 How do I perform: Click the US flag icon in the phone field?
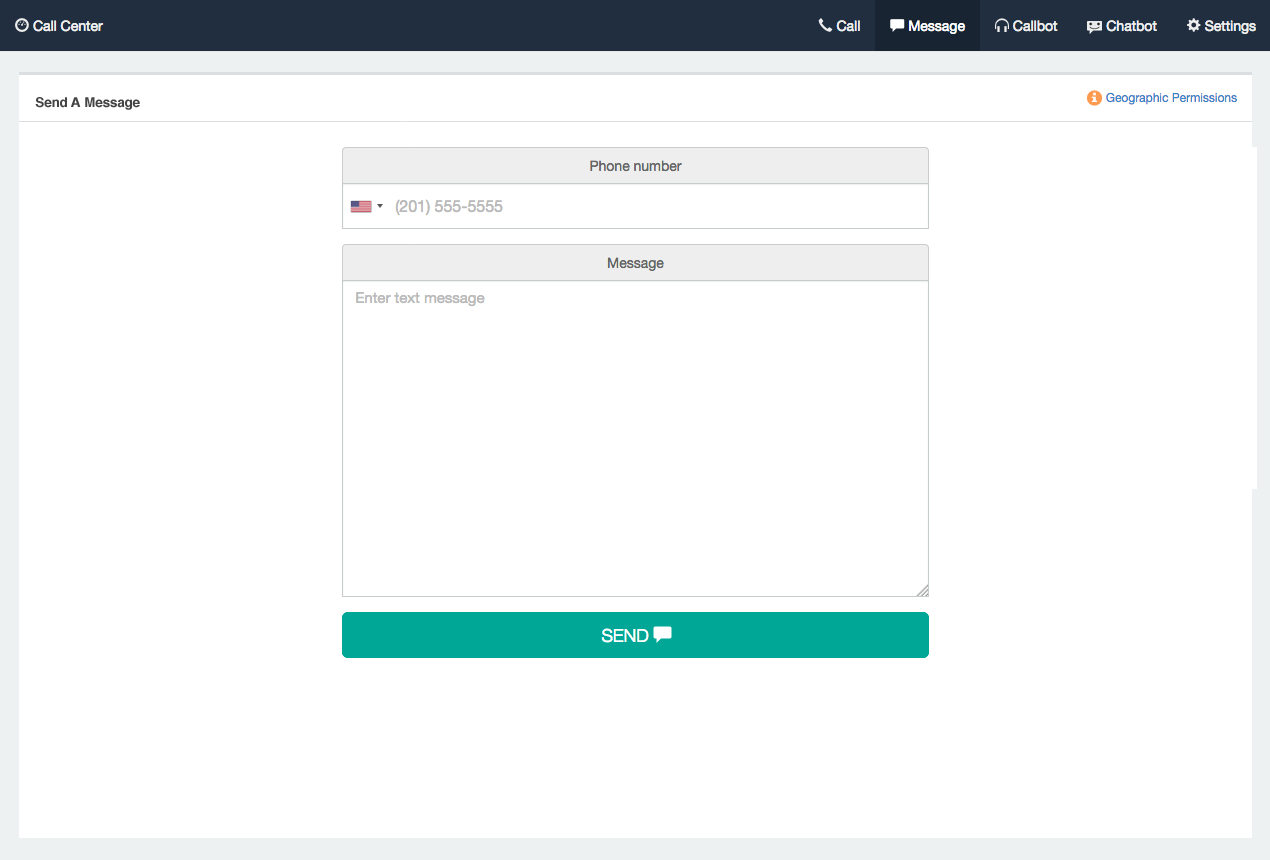click(360, 206)
